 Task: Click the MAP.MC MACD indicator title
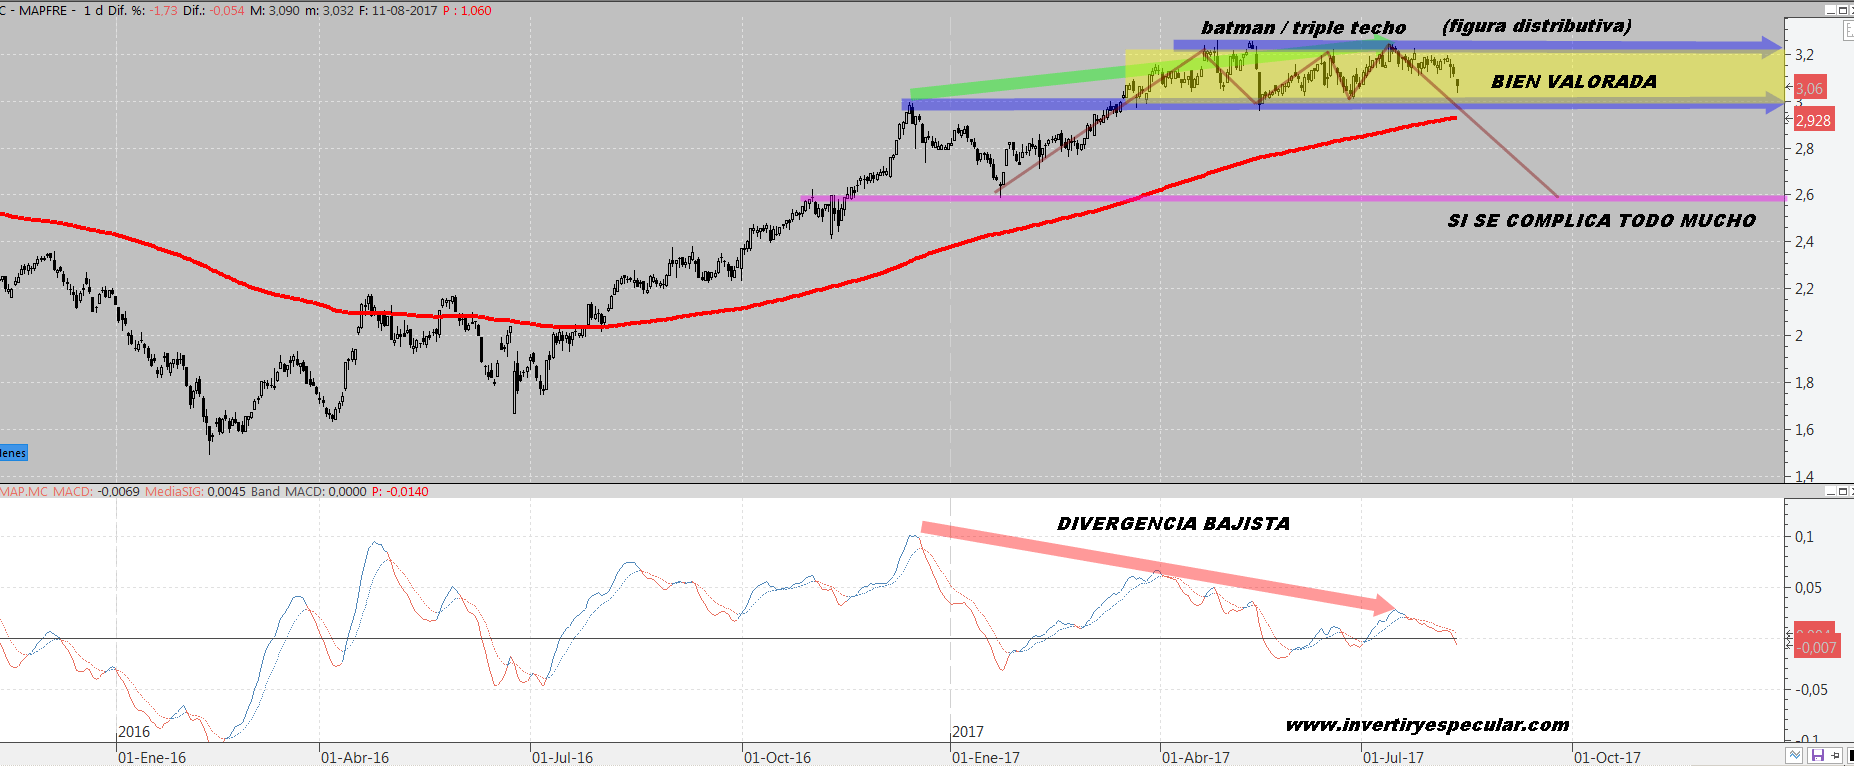tap(47, 492)
